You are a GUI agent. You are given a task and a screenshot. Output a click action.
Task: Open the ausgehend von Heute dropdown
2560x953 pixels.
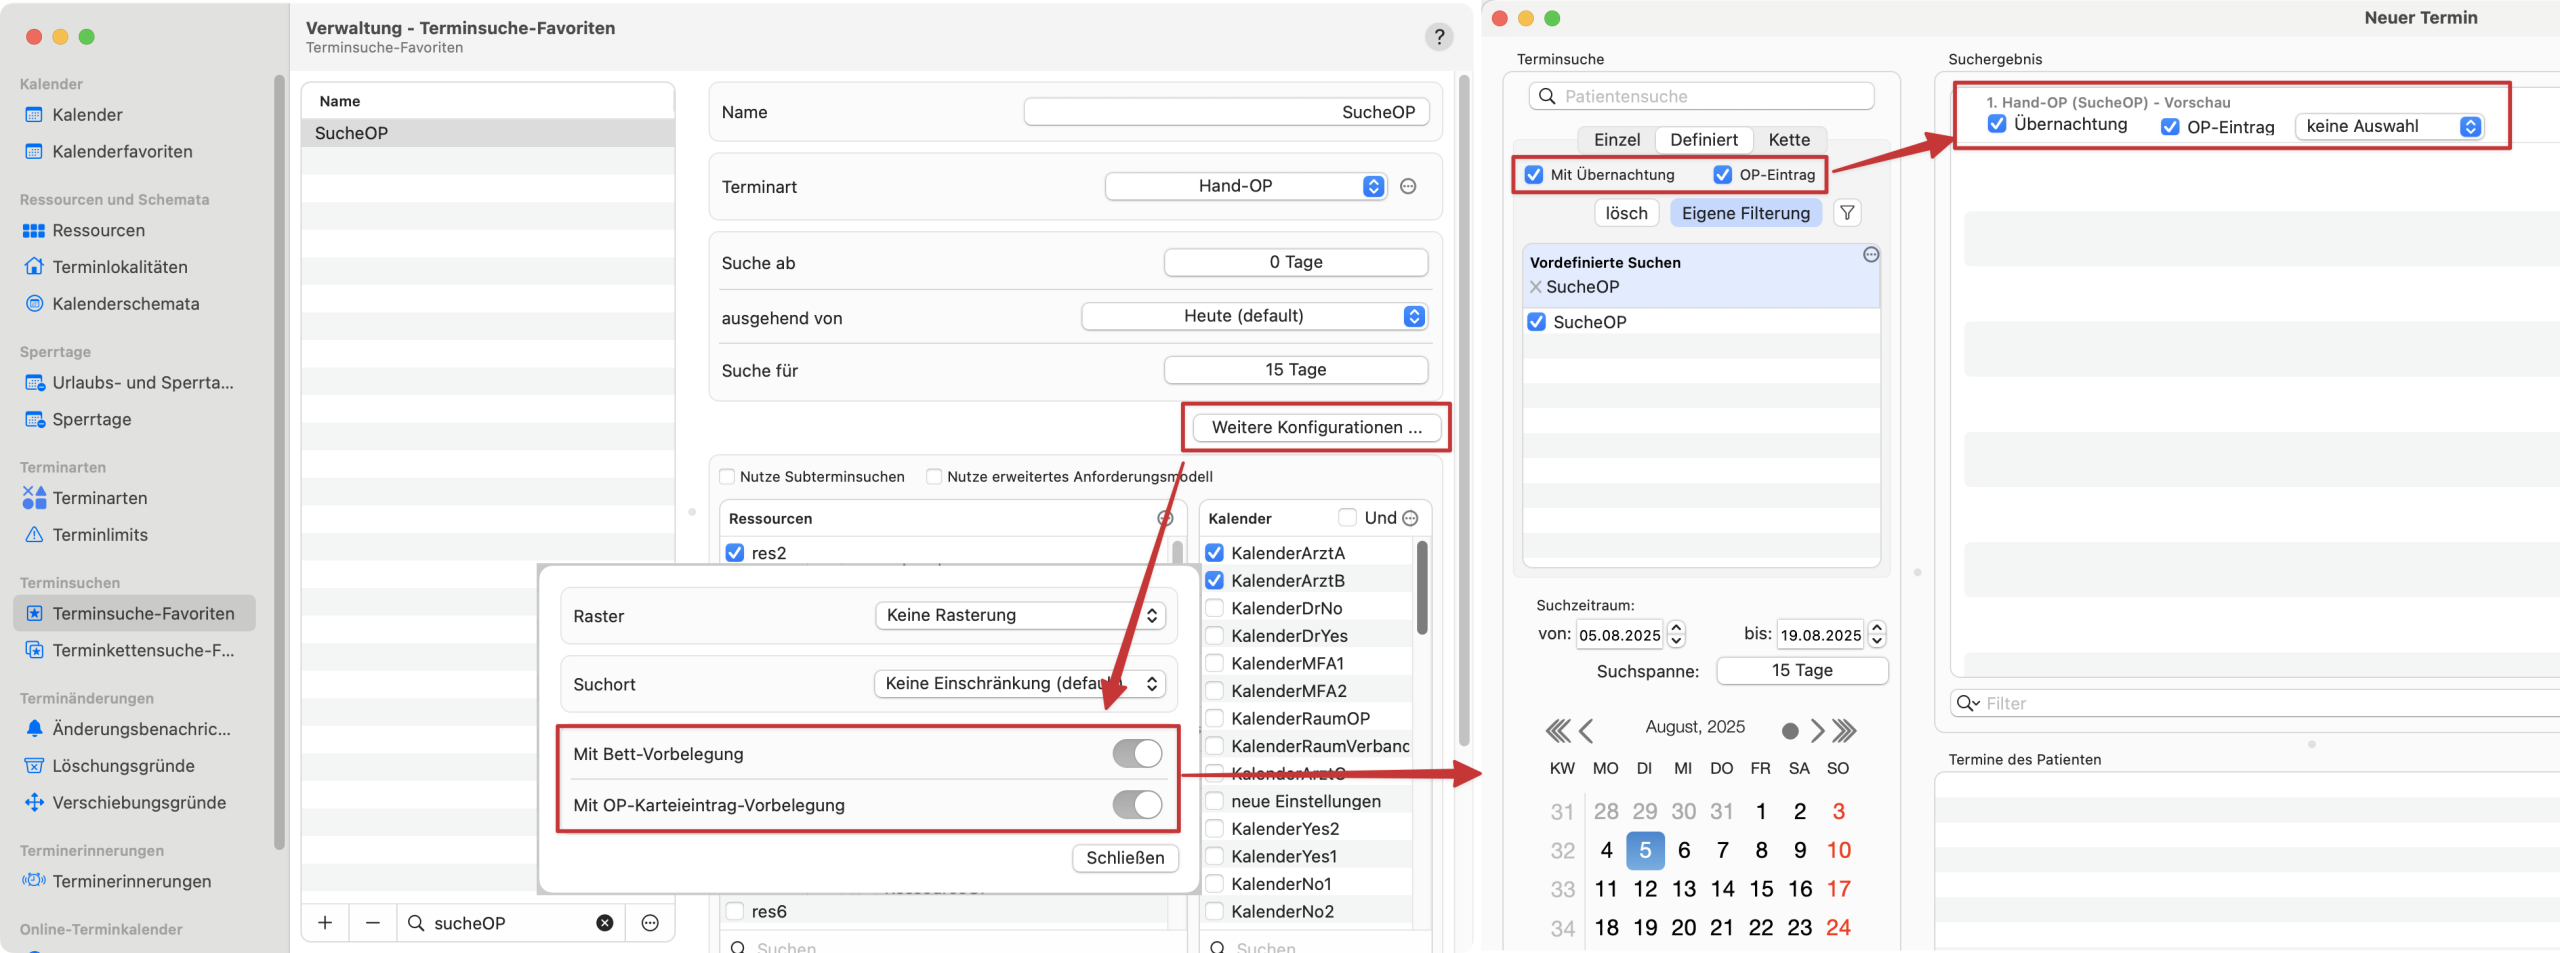point(1254,317)
